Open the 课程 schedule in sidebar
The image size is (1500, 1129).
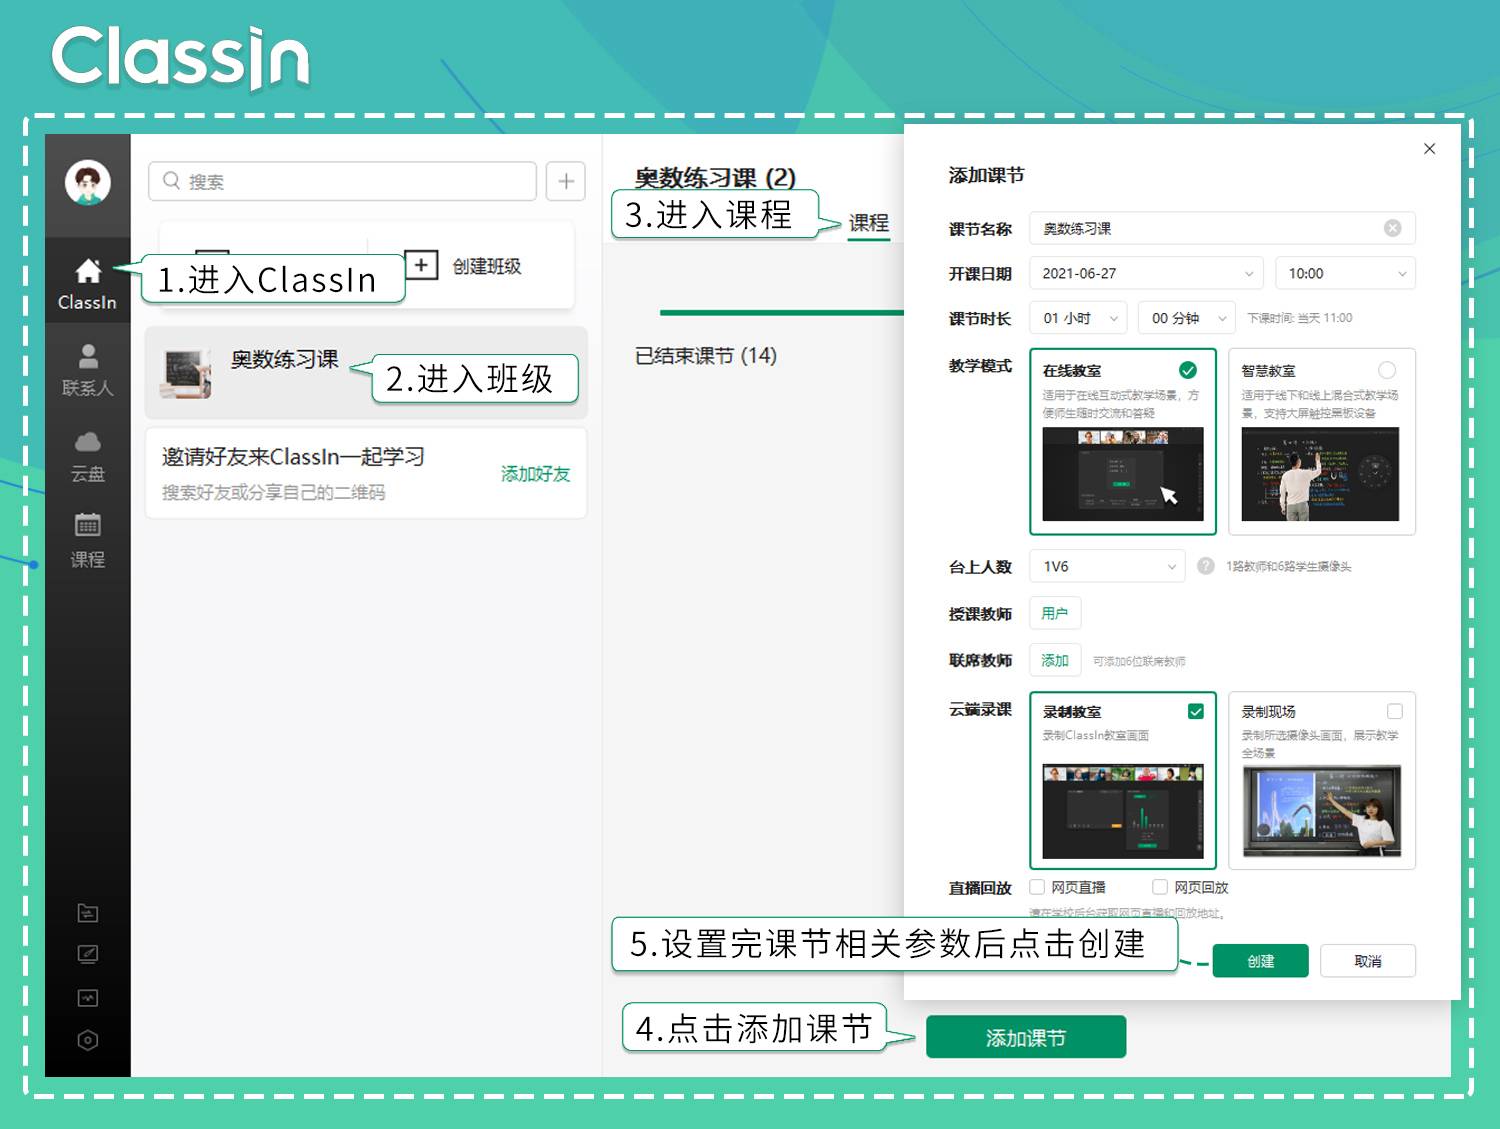coord(88,540)
